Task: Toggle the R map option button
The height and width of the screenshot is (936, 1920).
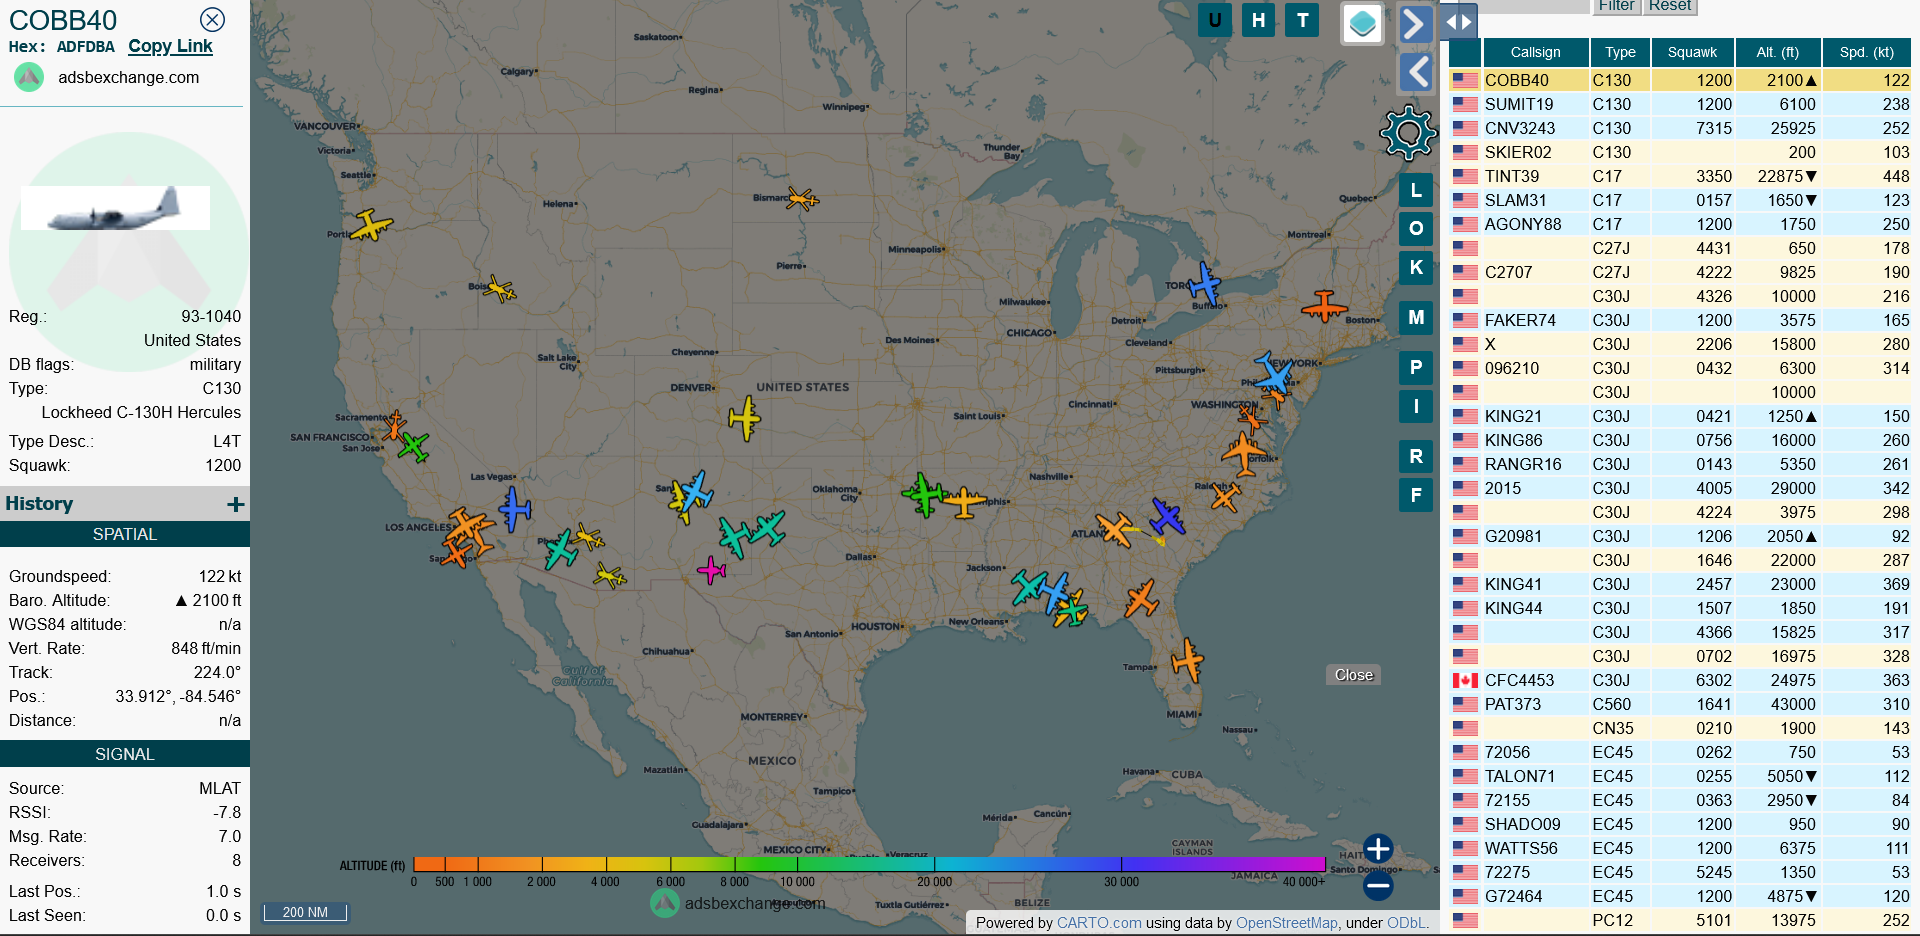Action: point(1416,456)
